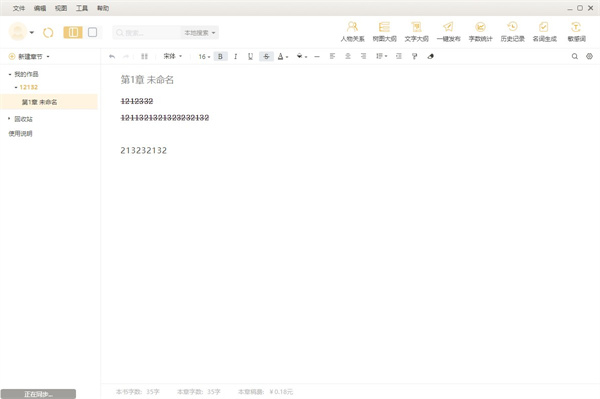Open the 人物关系 character relationship tool

pyautogui.click(x=352, y=31)
